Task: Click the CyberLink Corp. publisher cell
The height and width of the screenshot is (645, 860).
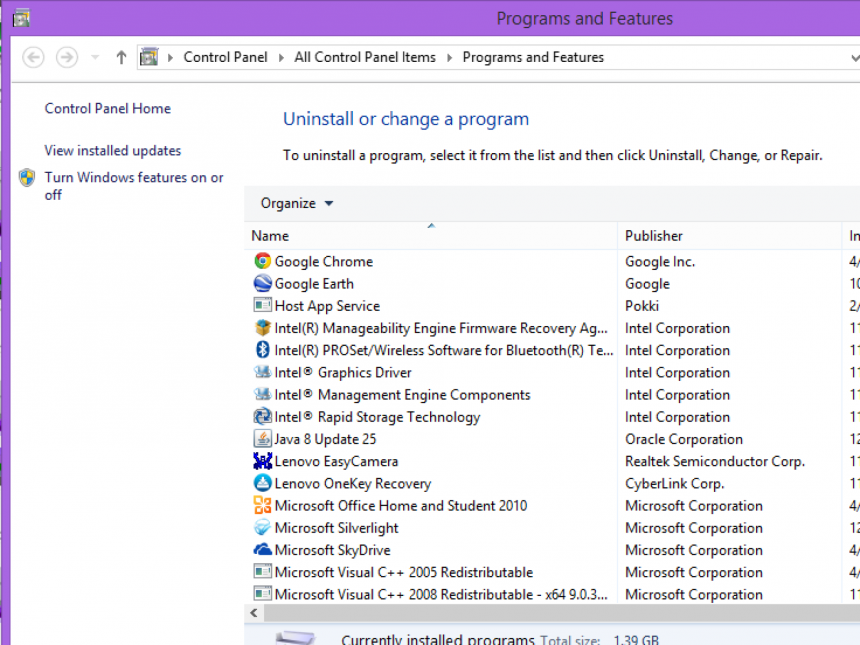Action: (675, 483)
